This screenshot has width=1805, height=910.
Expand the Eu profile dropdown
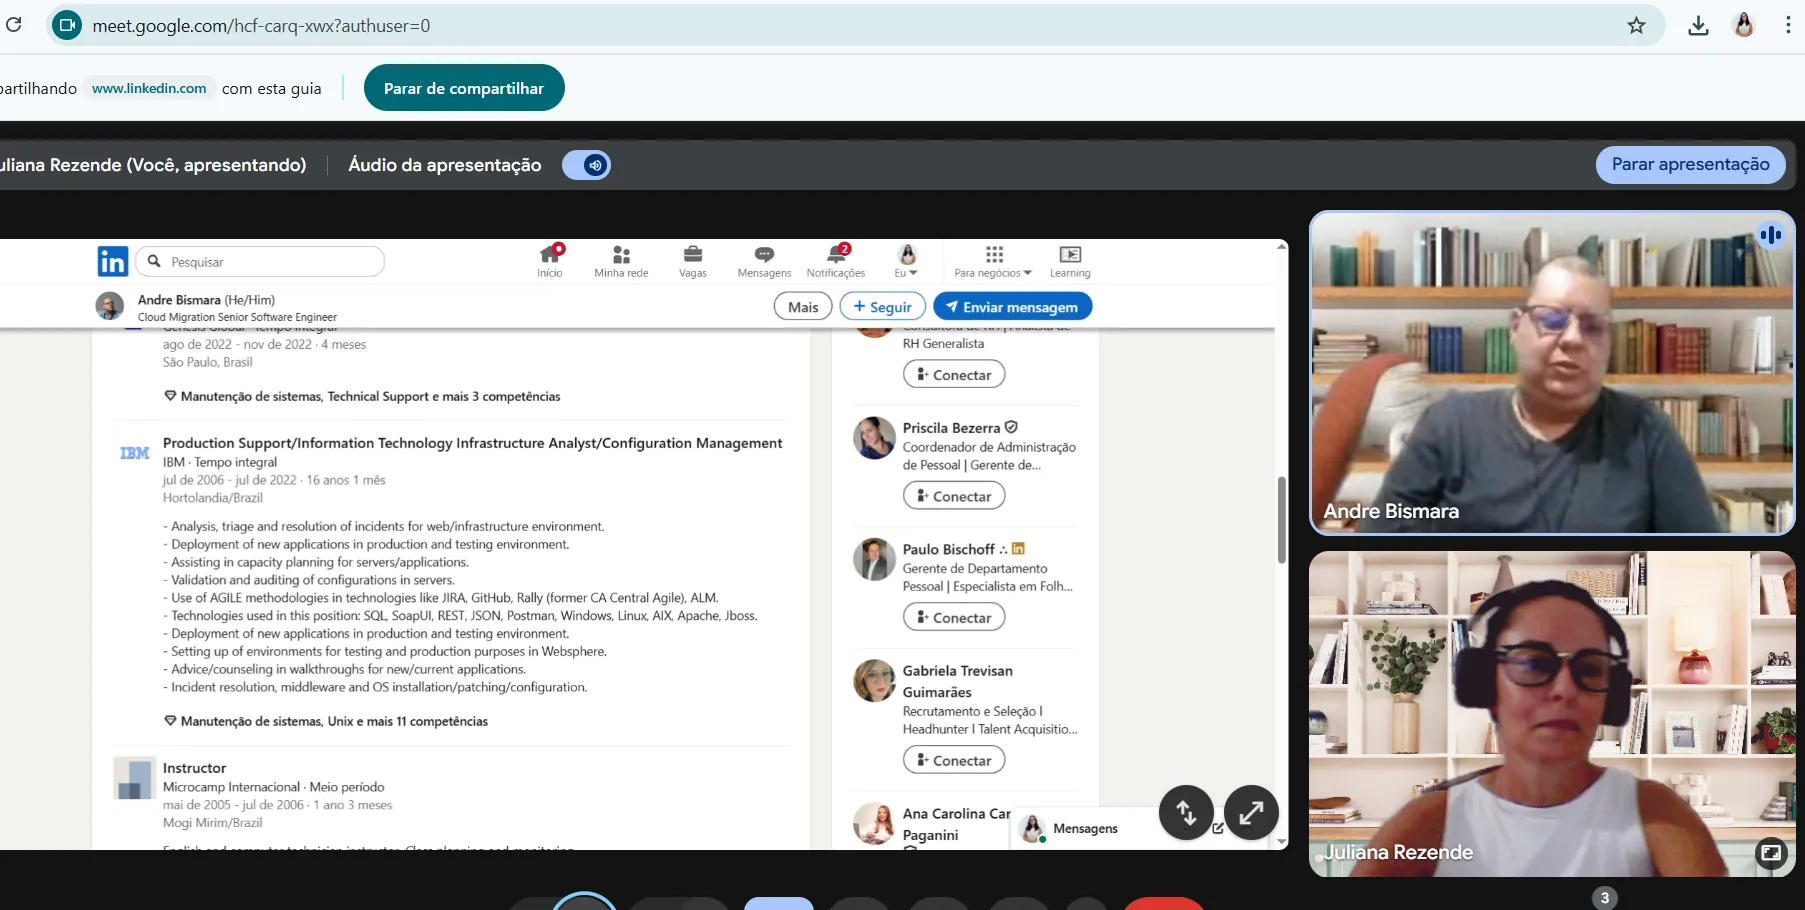[907, 260]
